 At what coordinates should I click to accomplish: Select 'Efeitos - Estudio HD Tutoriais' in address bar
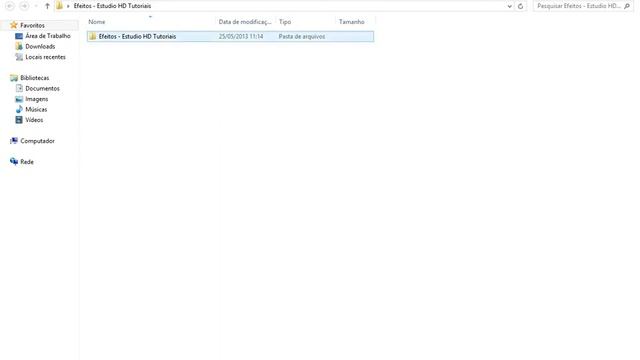112,6
